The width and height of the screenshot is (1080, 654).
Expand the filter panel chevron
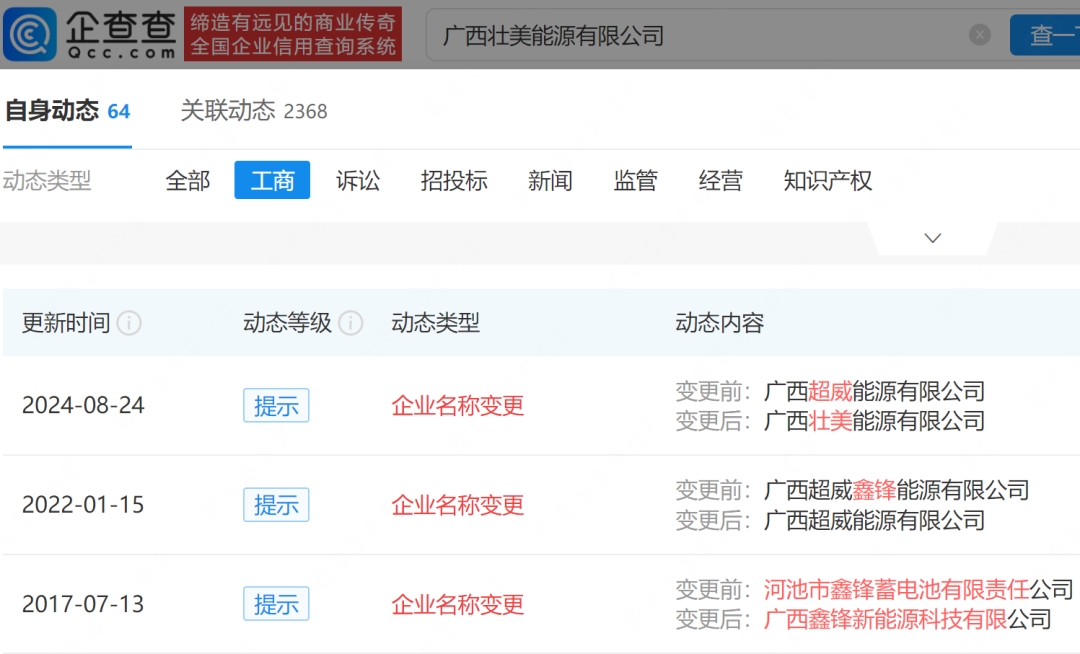[932, 238]
